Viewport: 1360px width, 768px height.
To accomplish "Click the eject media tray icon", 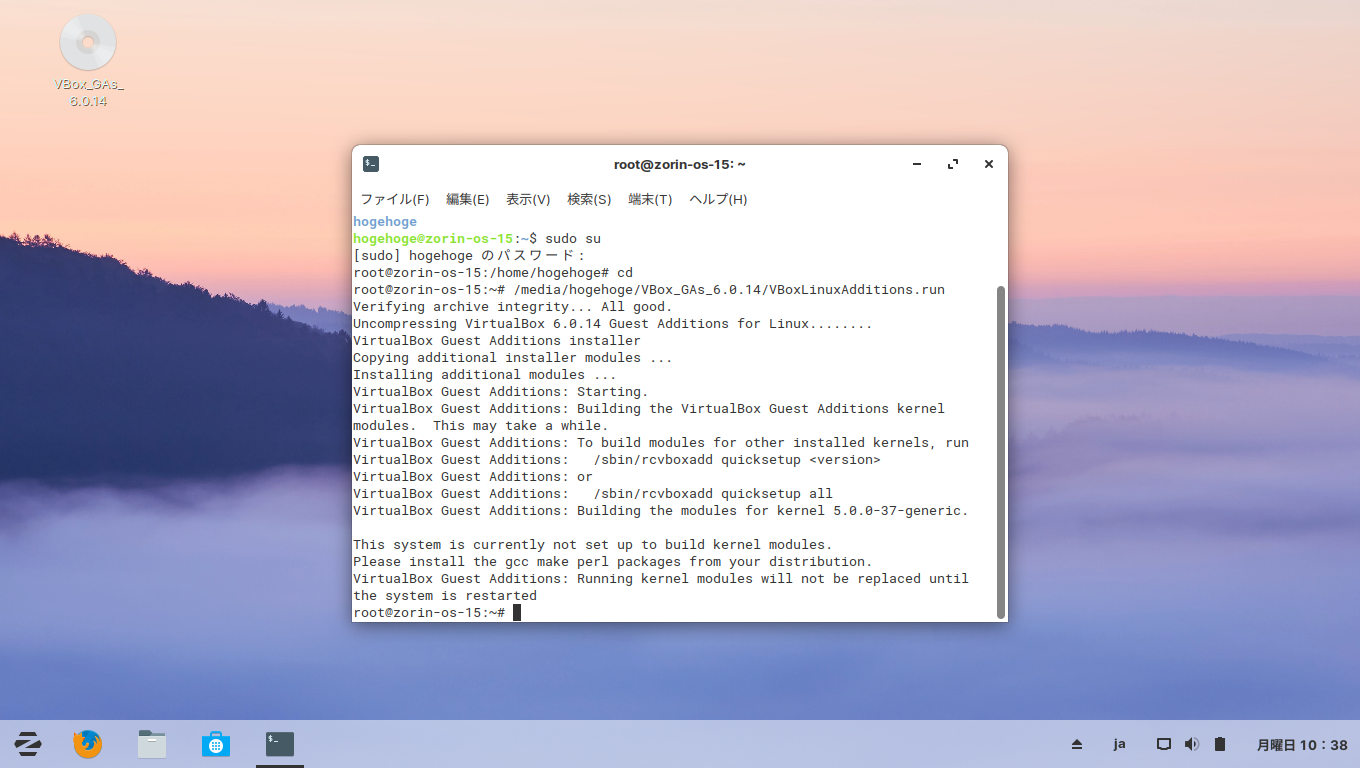I will pos(1077,744).
